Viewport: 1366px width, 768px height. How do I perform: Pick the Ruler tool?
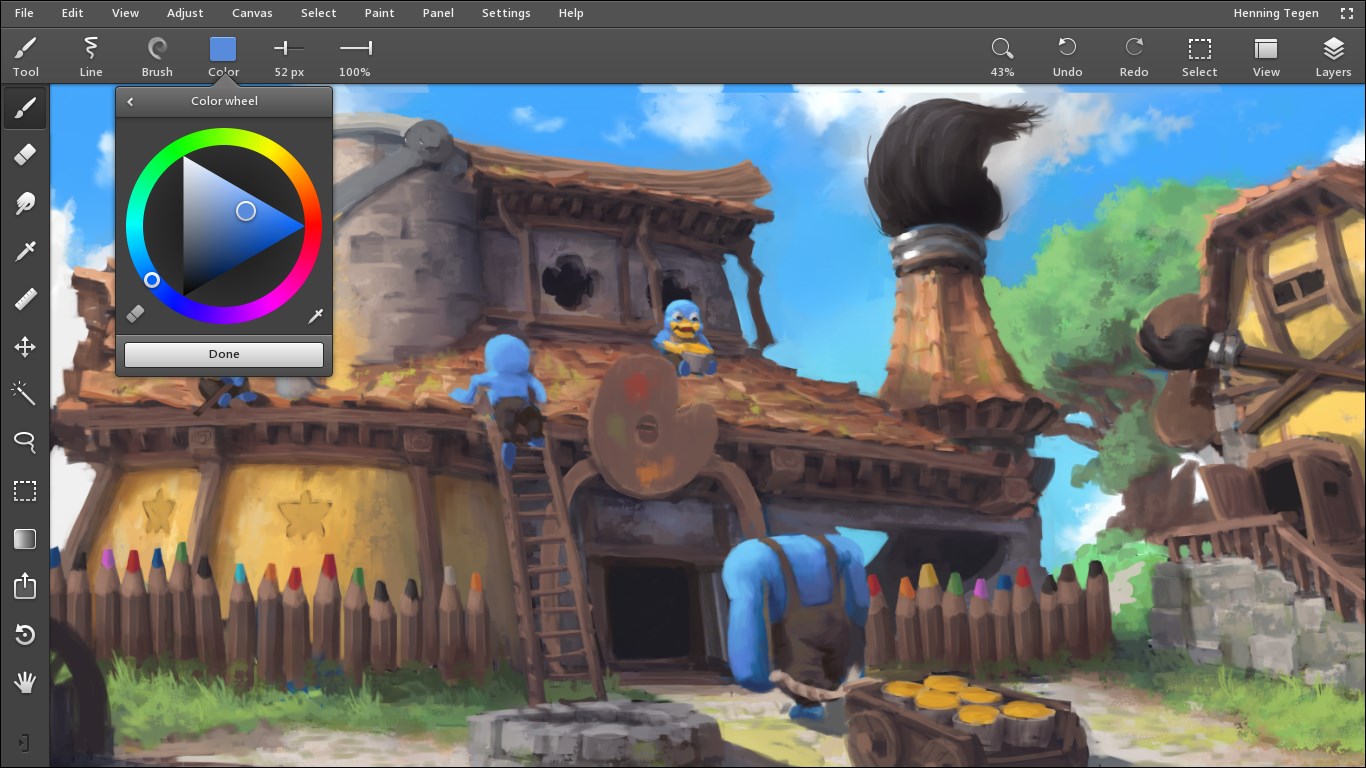point(24,299)
